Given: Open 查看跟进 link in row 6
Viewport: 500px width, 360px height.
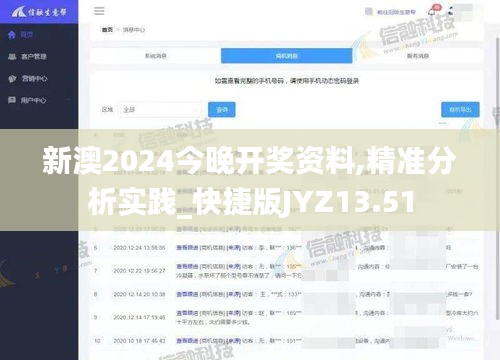Looking at the screenshot, I should pyautogui.click(x=187, y=248).
